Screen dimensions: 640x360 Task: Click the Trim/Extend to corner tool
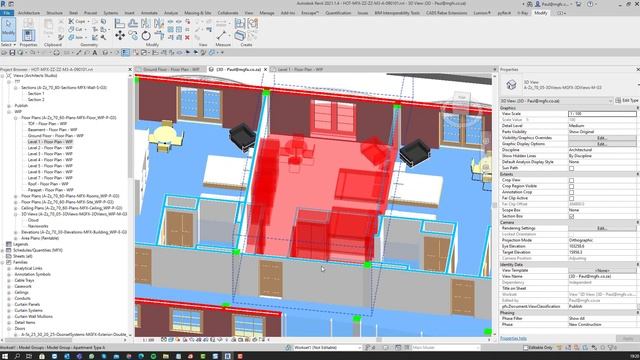(159, 36)
